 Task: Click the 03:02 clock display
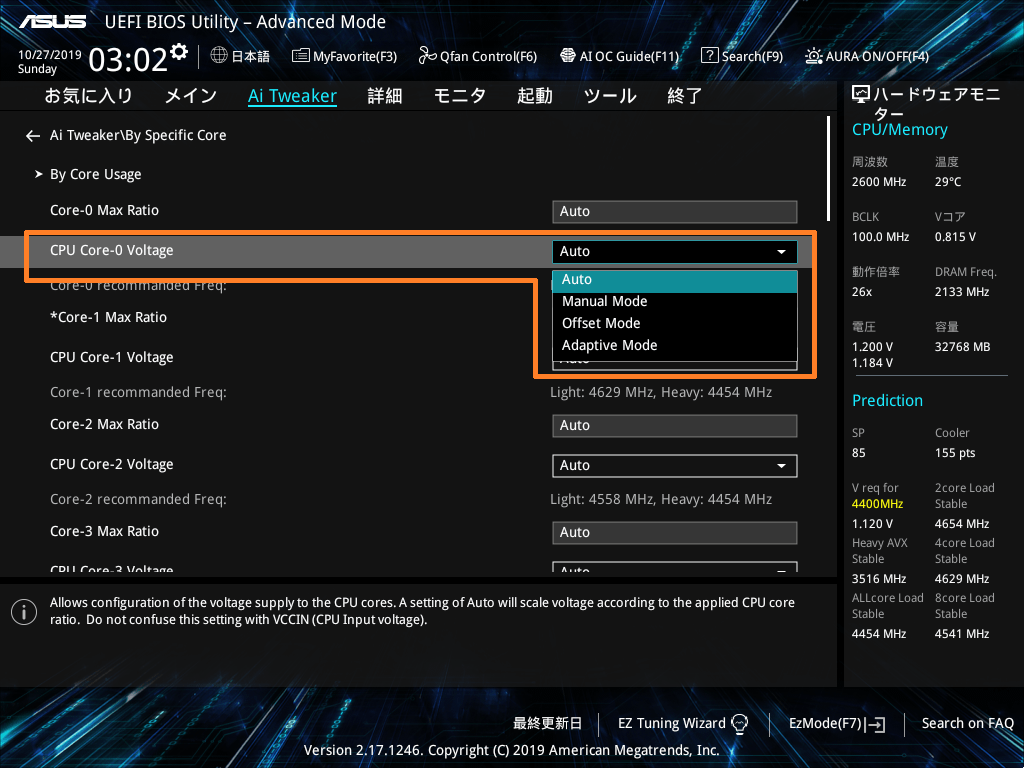click(129, 60)
